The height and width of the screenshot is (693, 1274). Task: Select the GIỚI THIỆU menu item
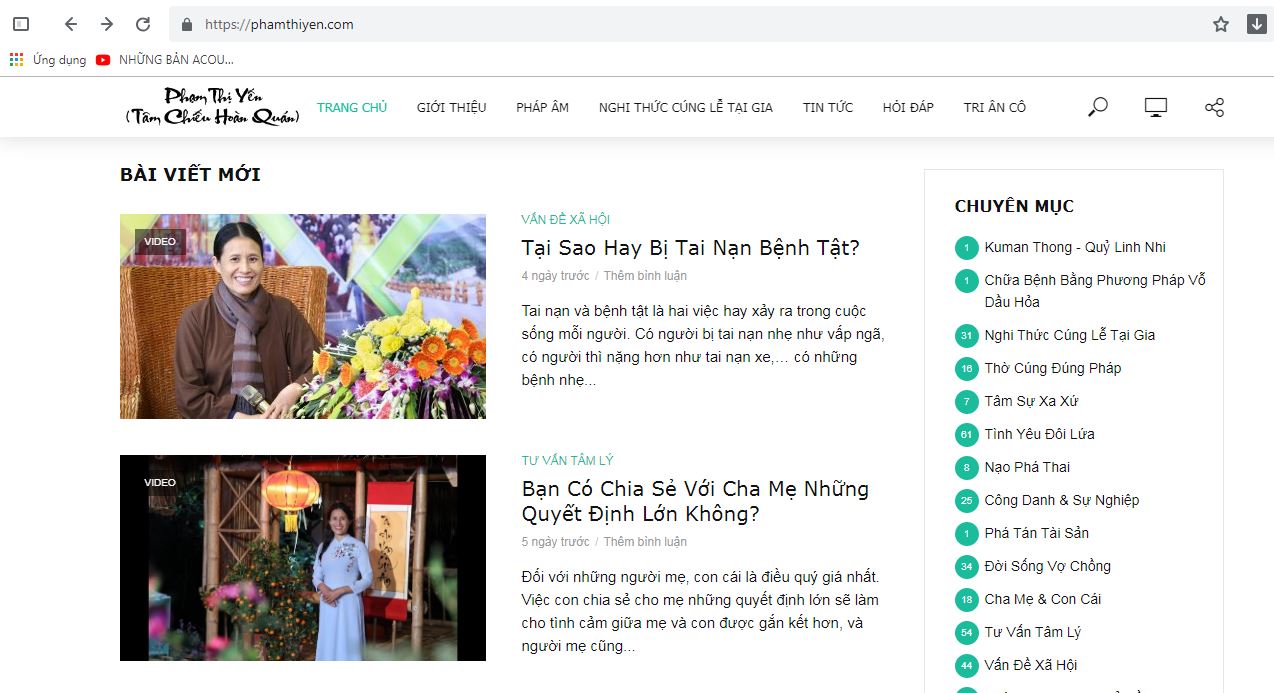click(x=451, y=107)
